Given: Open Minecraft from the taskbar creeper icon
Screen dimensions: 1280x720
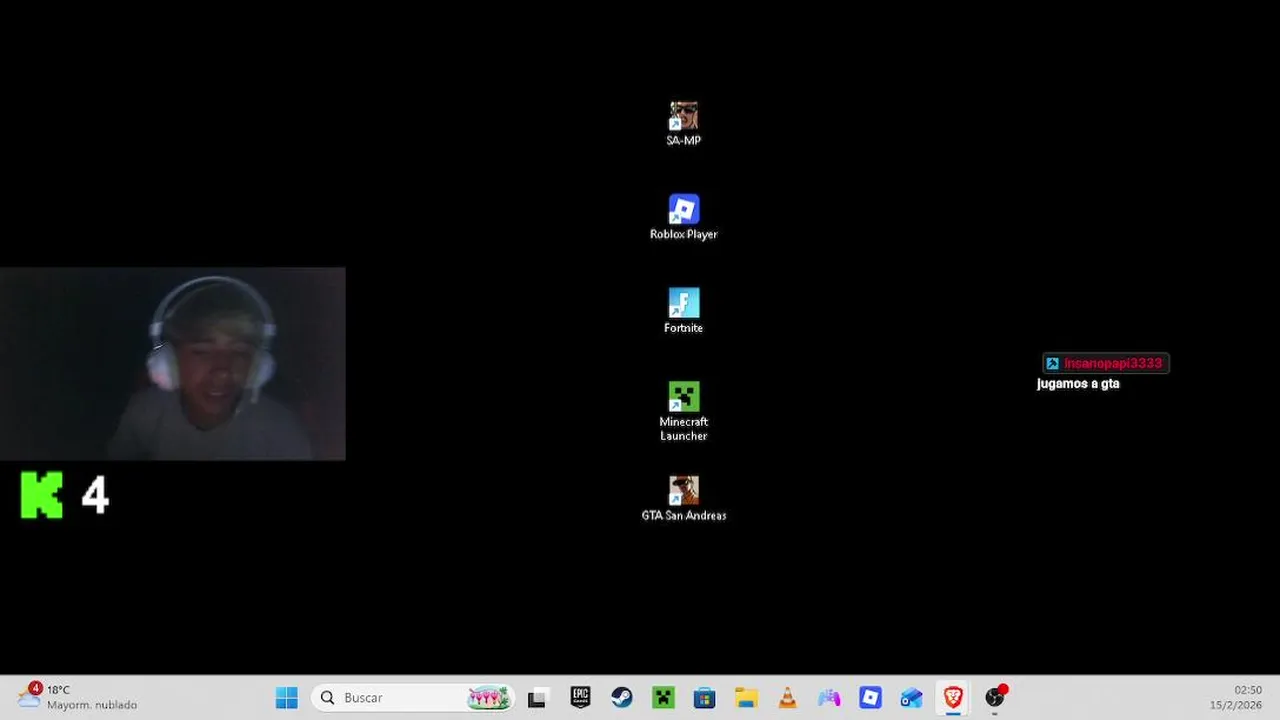Looking at the screenshot, I should point(664,697).
